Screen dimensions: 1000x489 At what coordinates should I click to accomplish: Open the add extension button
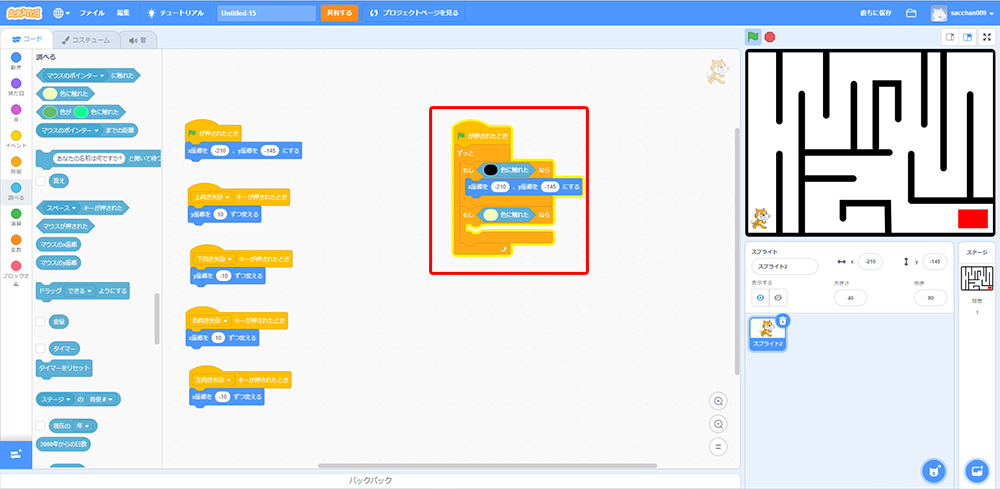15,454
